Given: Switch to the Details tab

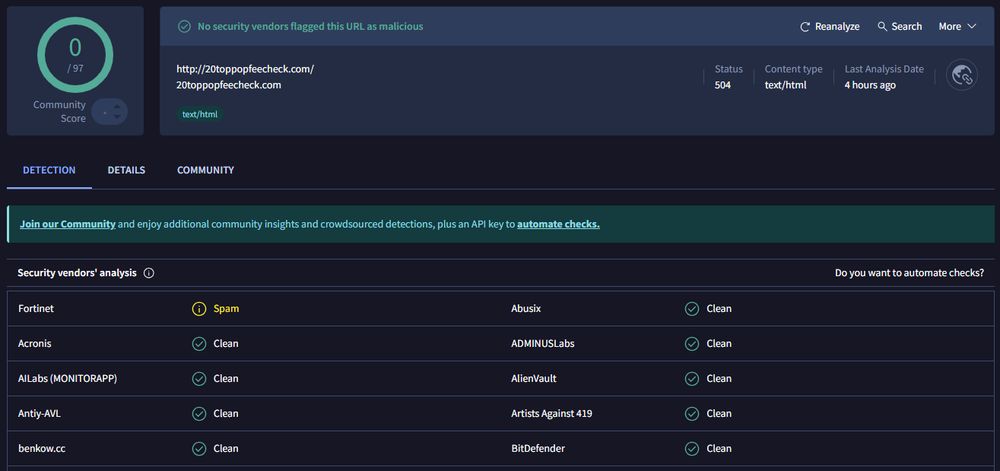Looking at the screenshot, I should click(126, 170).
